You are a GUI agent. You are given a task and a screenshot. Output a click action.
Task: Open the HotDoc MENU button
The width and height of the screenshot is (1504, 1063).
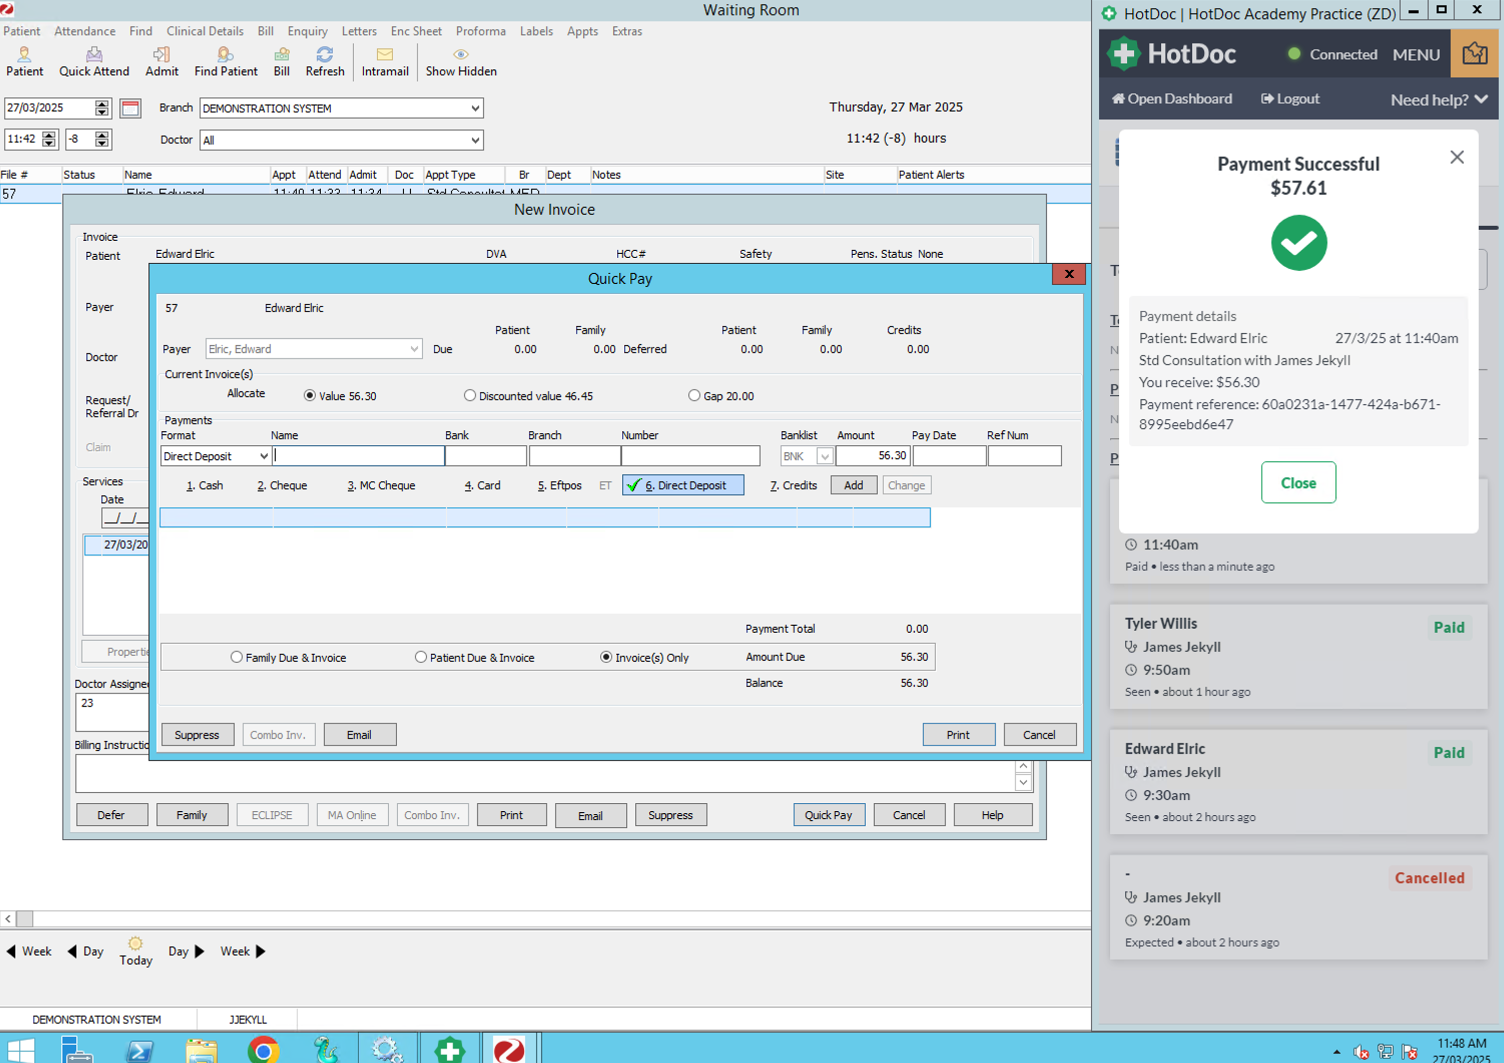coord(1416,55)
